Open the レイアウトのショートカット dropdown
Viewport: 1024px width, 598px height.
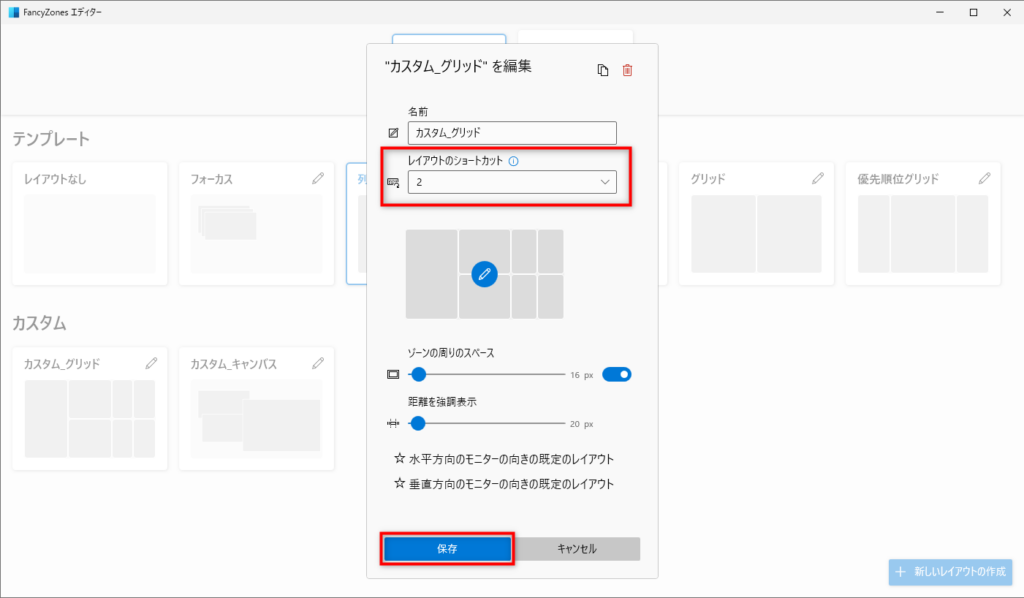[x=511, y=182]
